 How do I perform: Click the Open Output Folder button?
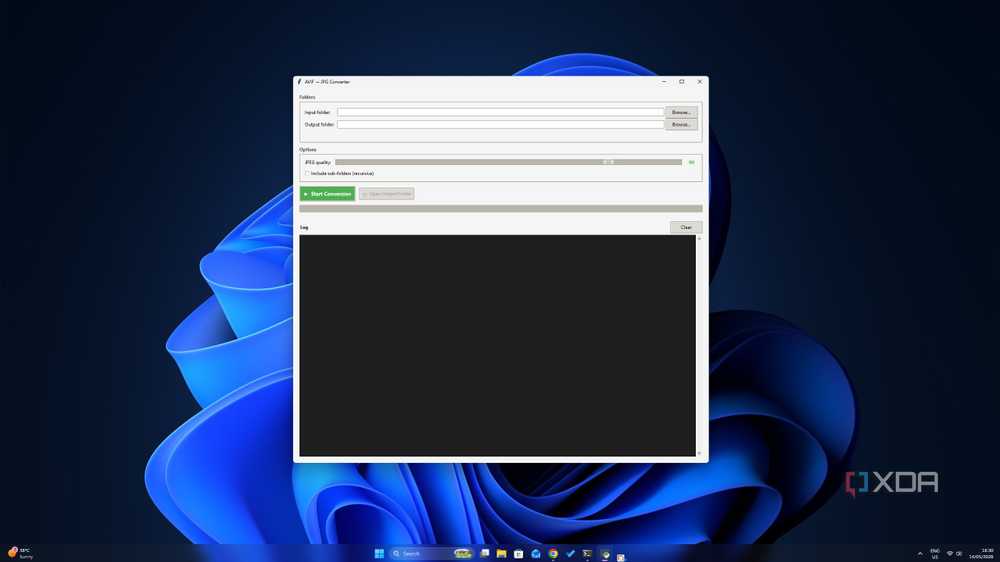coord(386,194)
